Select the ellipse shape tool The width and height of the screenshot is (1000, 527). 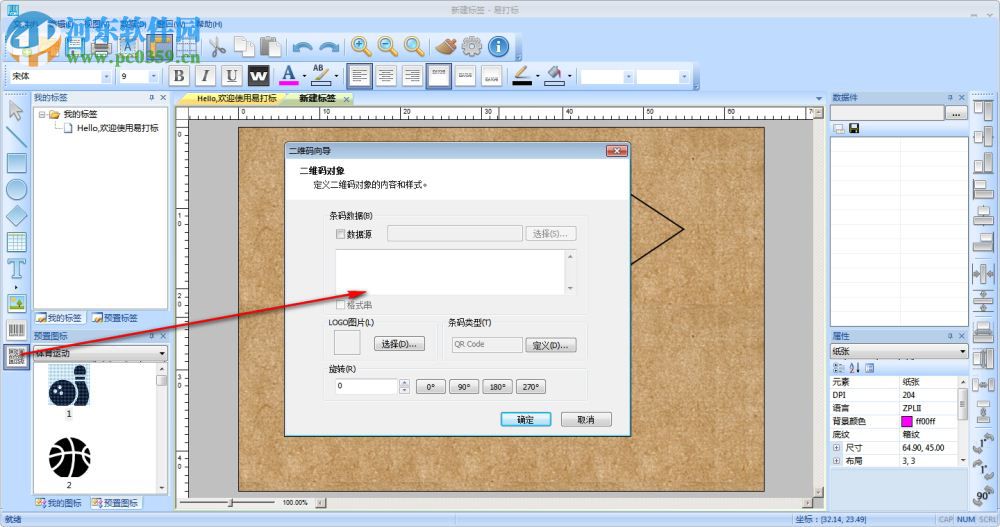[17, 189]
